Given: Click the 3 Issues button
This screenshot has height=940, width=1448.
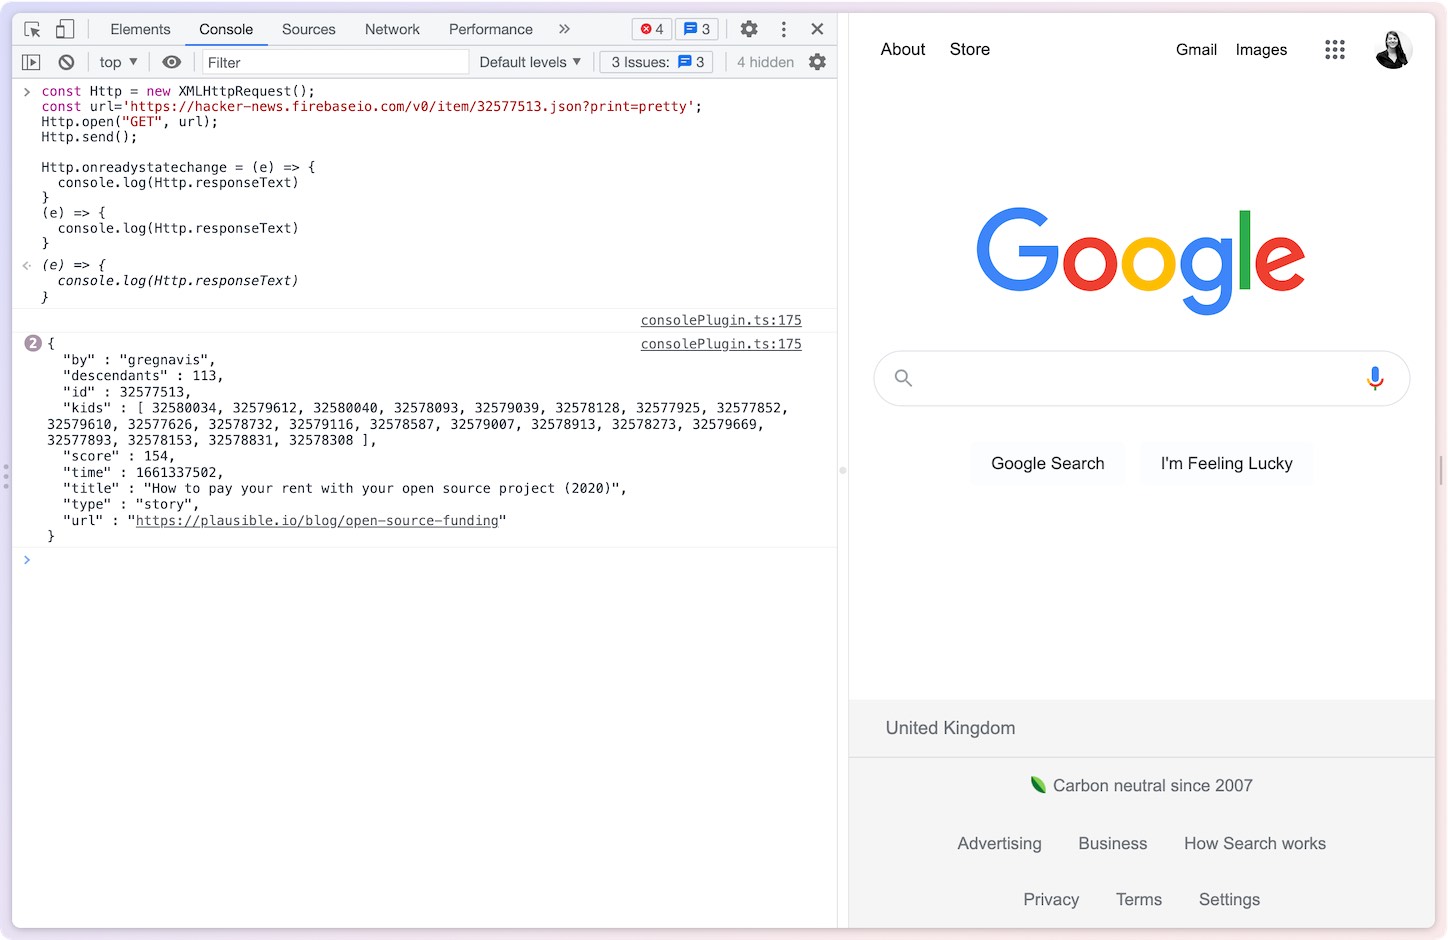Looking at the screenshot, I should [x=656, y=62].
